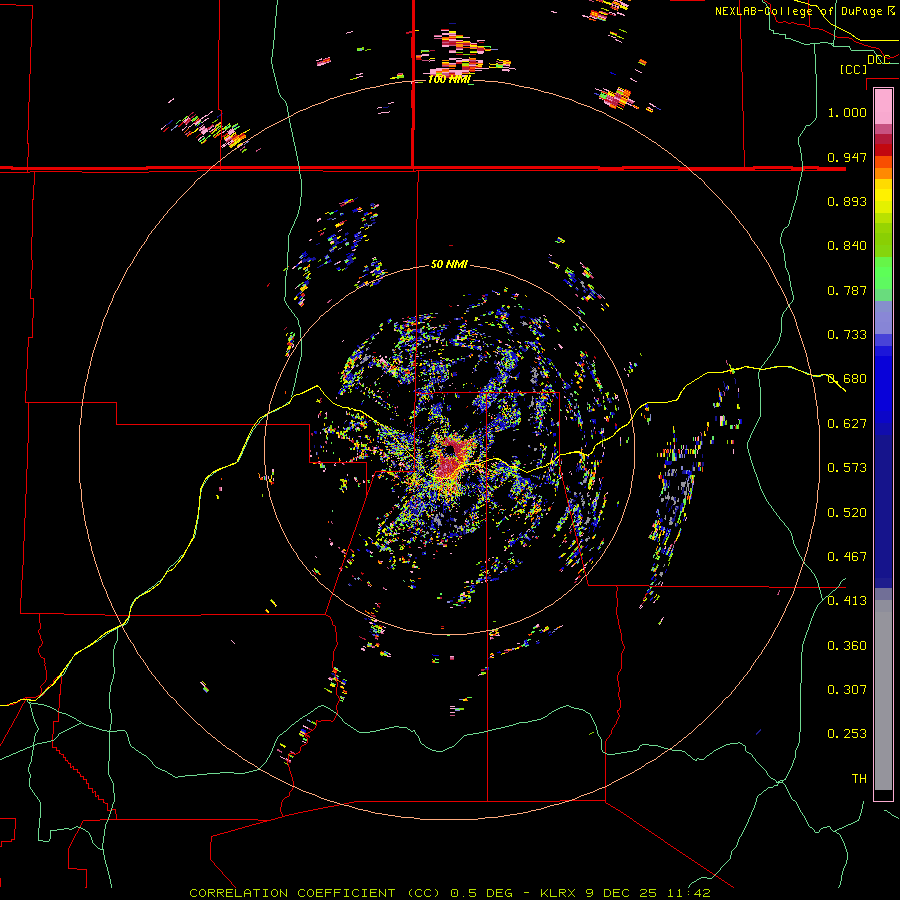
Task: Click the [CC] color scale label
Action: (x=853, y=69)
